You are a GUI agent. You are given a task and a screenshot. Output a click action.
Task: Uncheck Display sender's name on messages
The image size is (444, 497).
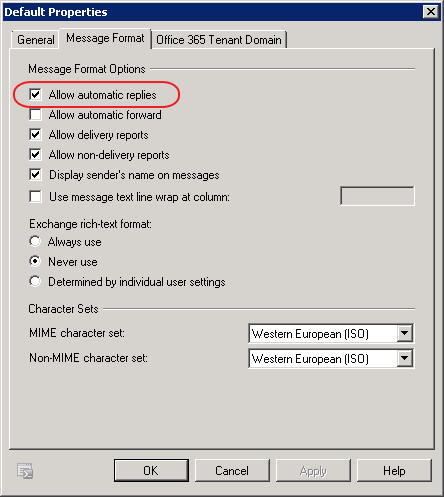[x=35, y=175]
